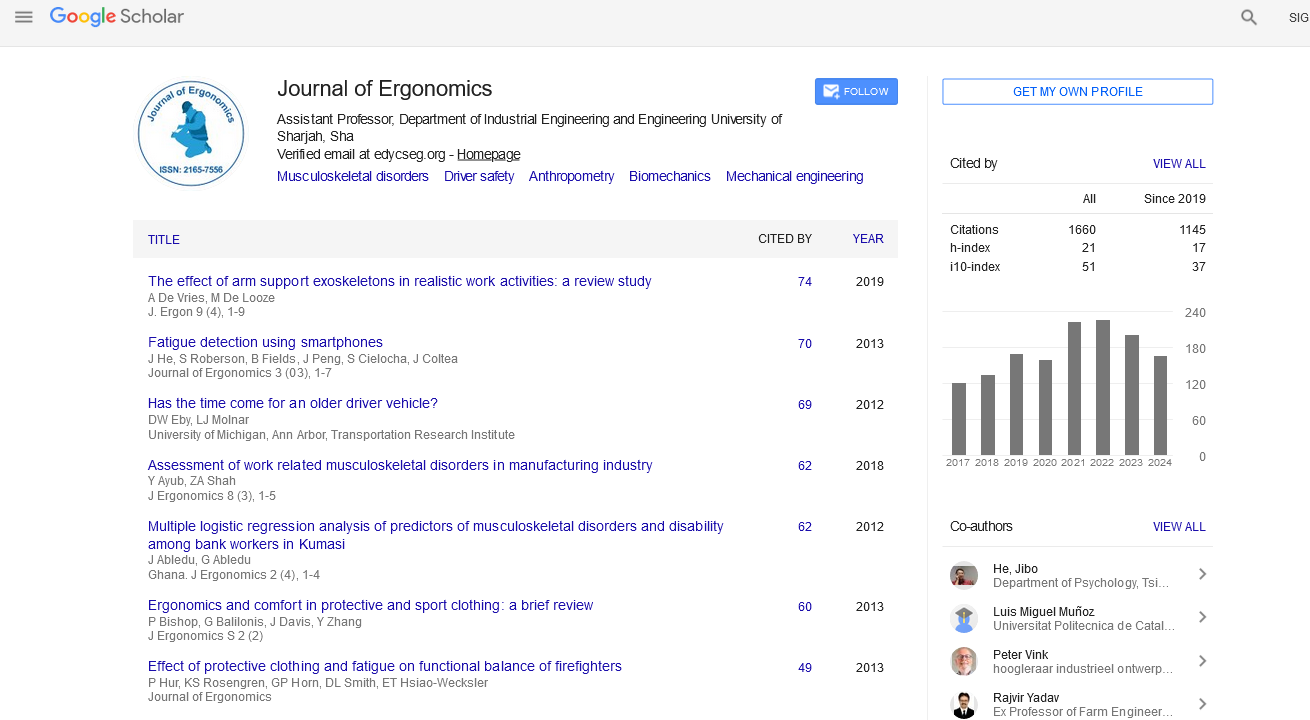Open Fatigue detection using smartphones article
The width and height of the screenshot is (1310, 720).
(x=265, y=342)
